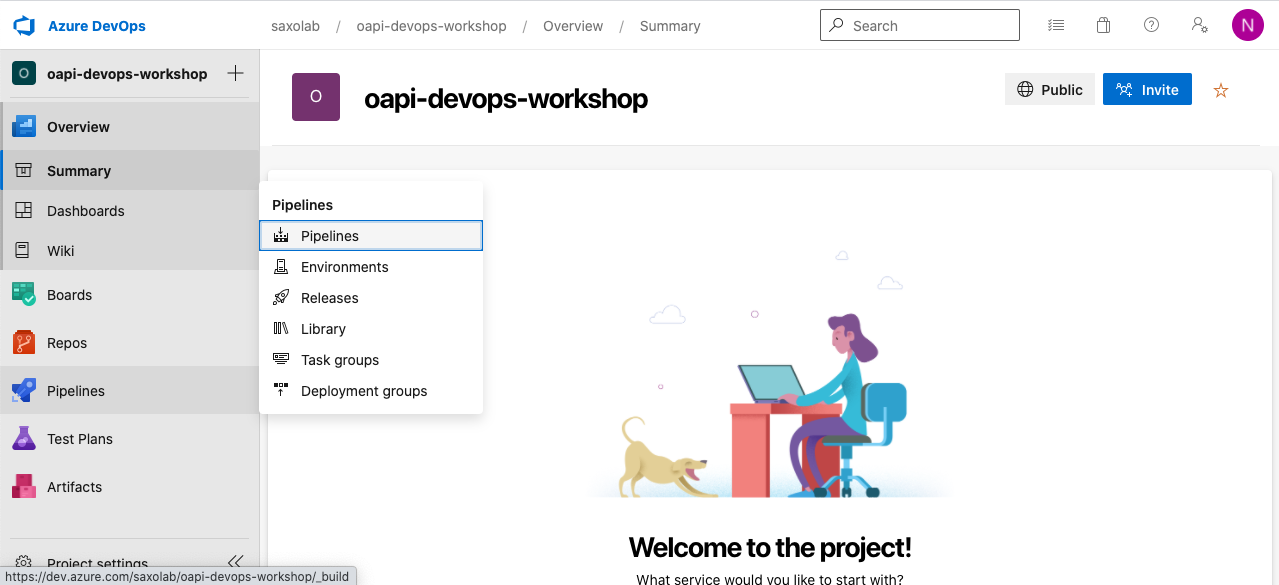Click the Invite button
Screen dimensions: 1279x585
(1147, 89)
